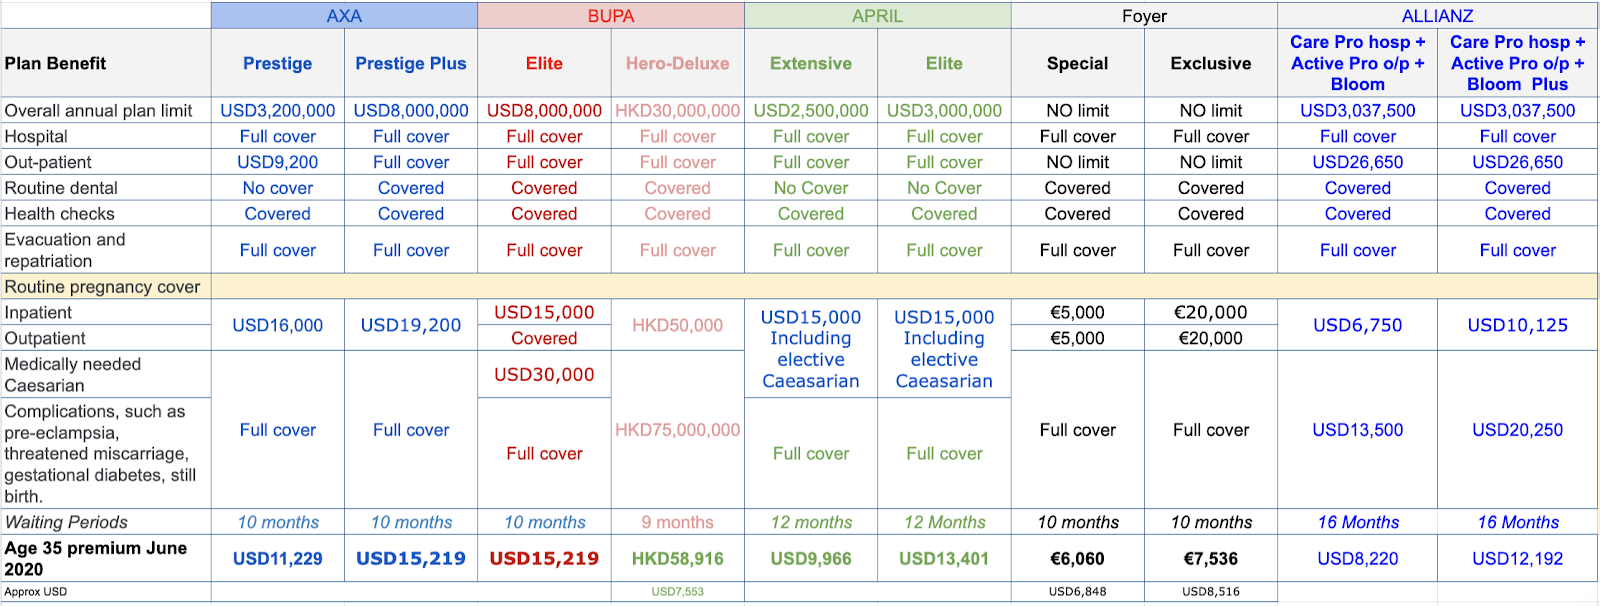Screen dimensions: 1600x606
Task: Select the Approx USD row label
Action: click(106, 592)
